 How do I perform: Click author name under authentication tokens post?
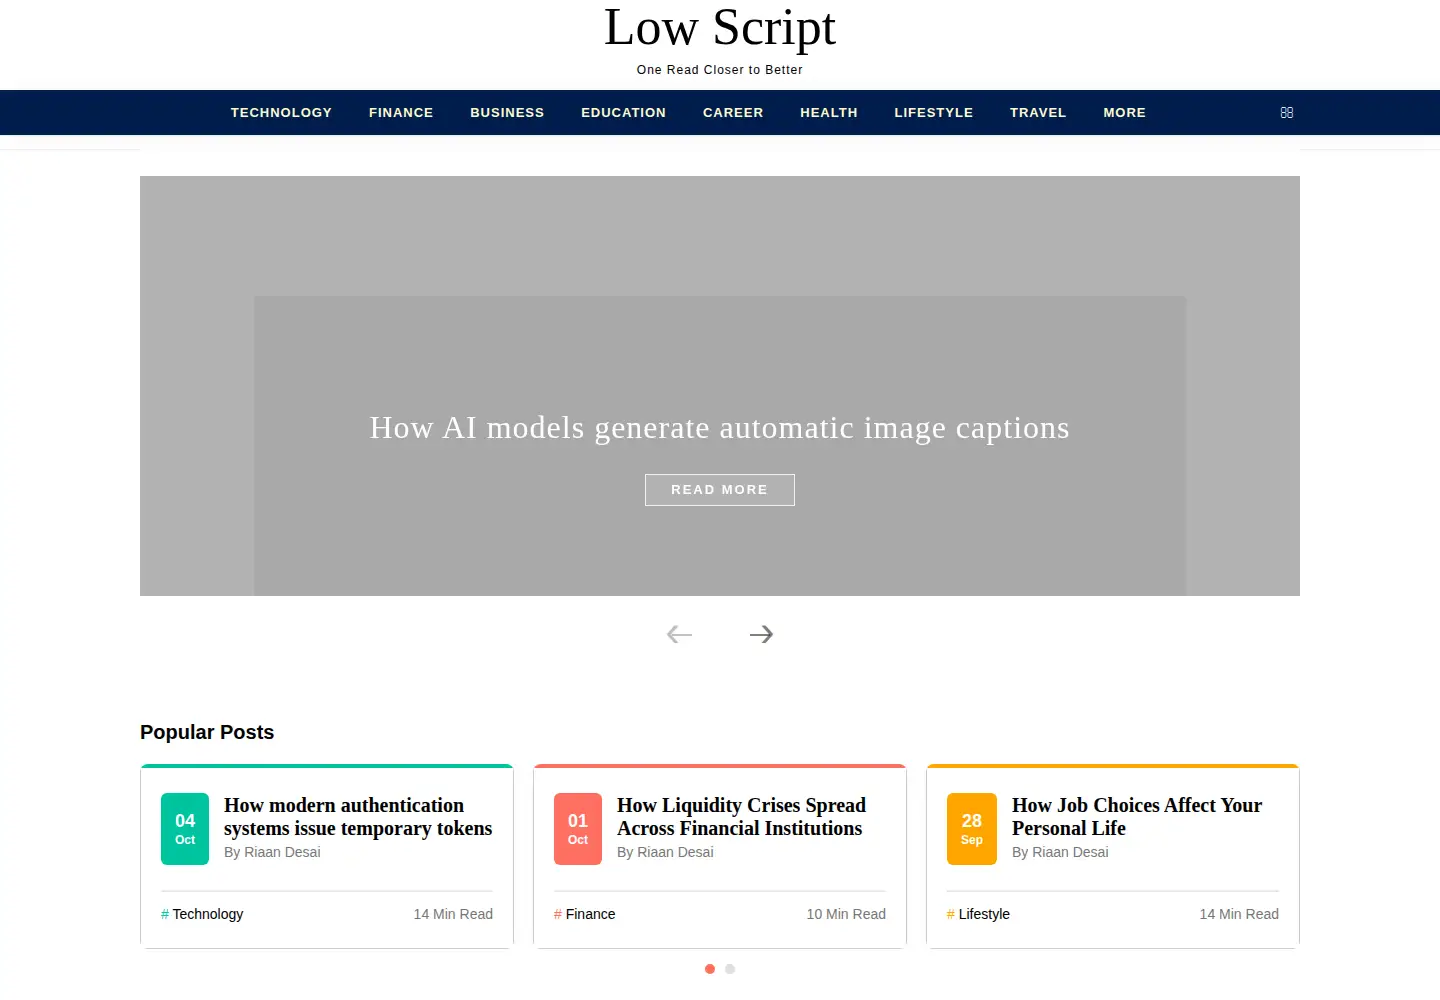pos(272,852)
